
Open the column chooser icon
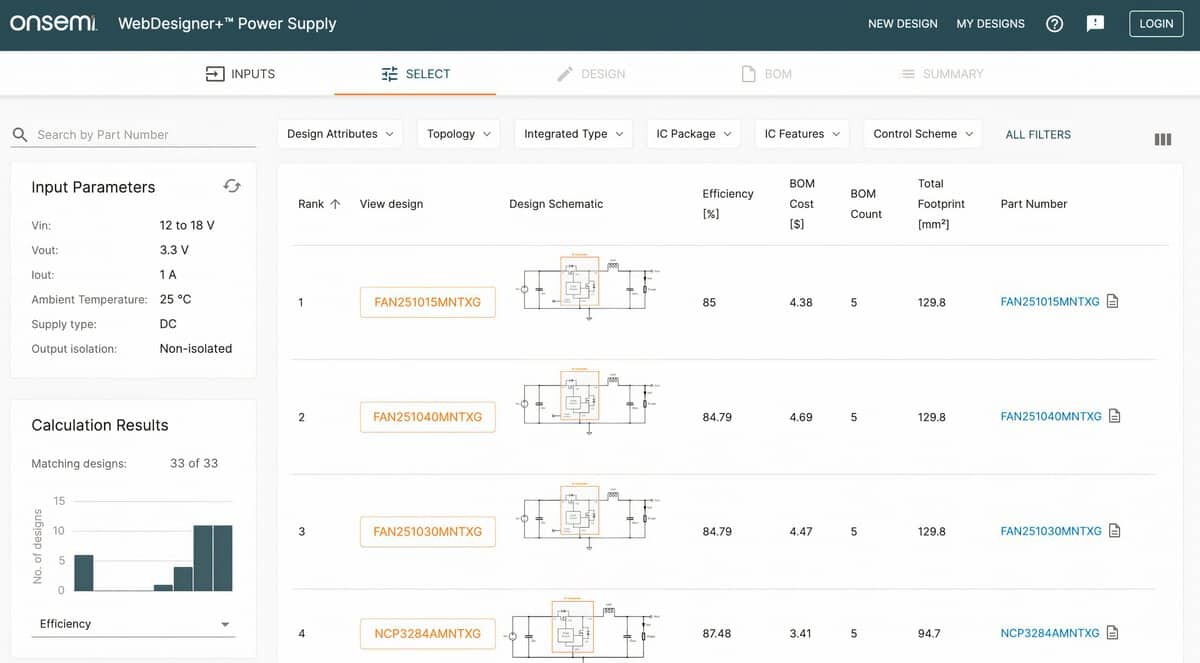click(x=1162, y=140)
